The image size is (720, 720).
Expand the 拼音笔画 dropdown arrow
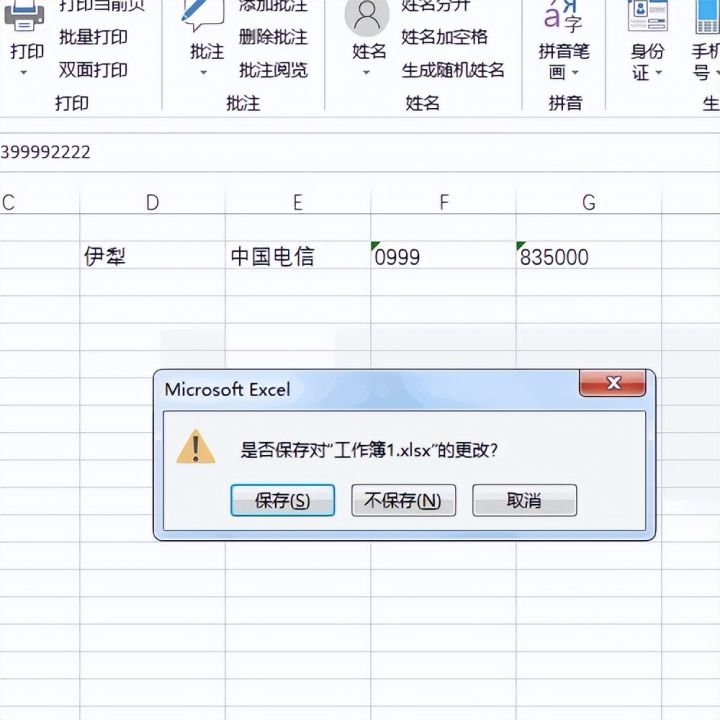pyautogui.click(x=575, y=73)
